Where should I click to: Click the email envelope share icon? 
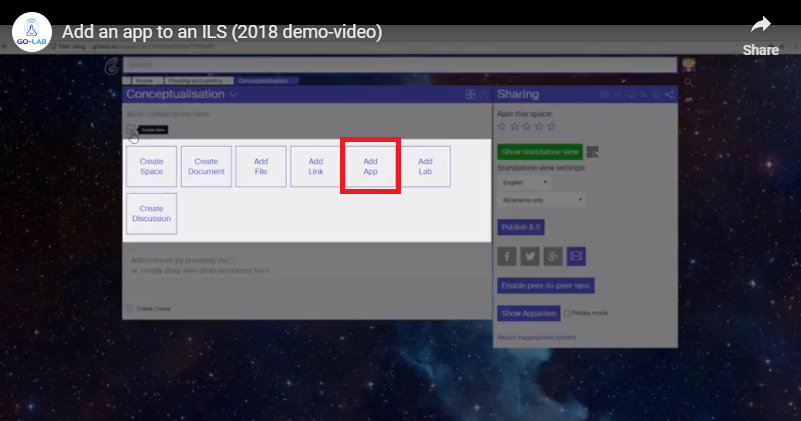(x=576, y=256)
